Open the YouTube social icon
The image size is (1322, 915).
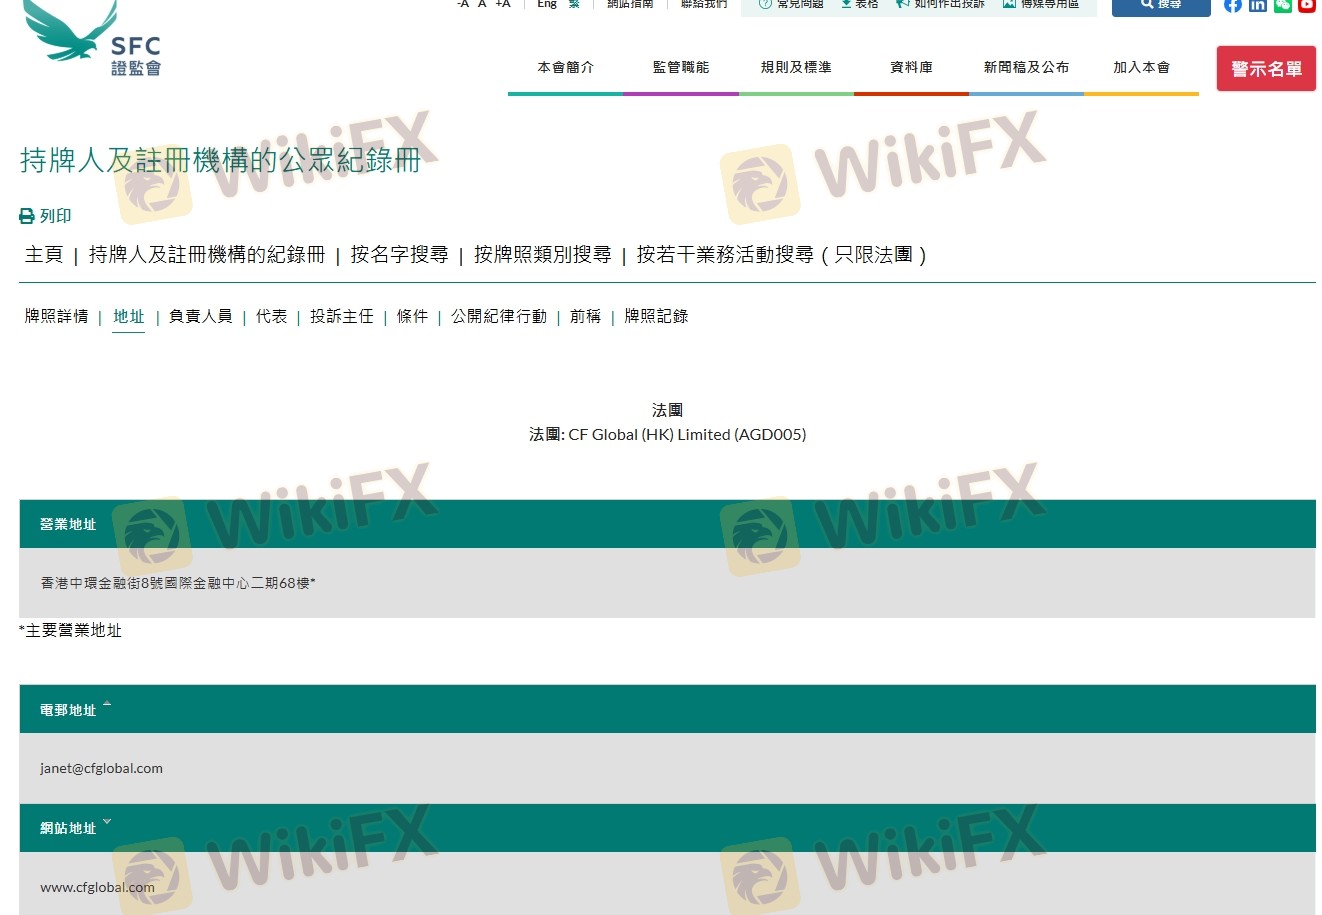point(1307,5)
